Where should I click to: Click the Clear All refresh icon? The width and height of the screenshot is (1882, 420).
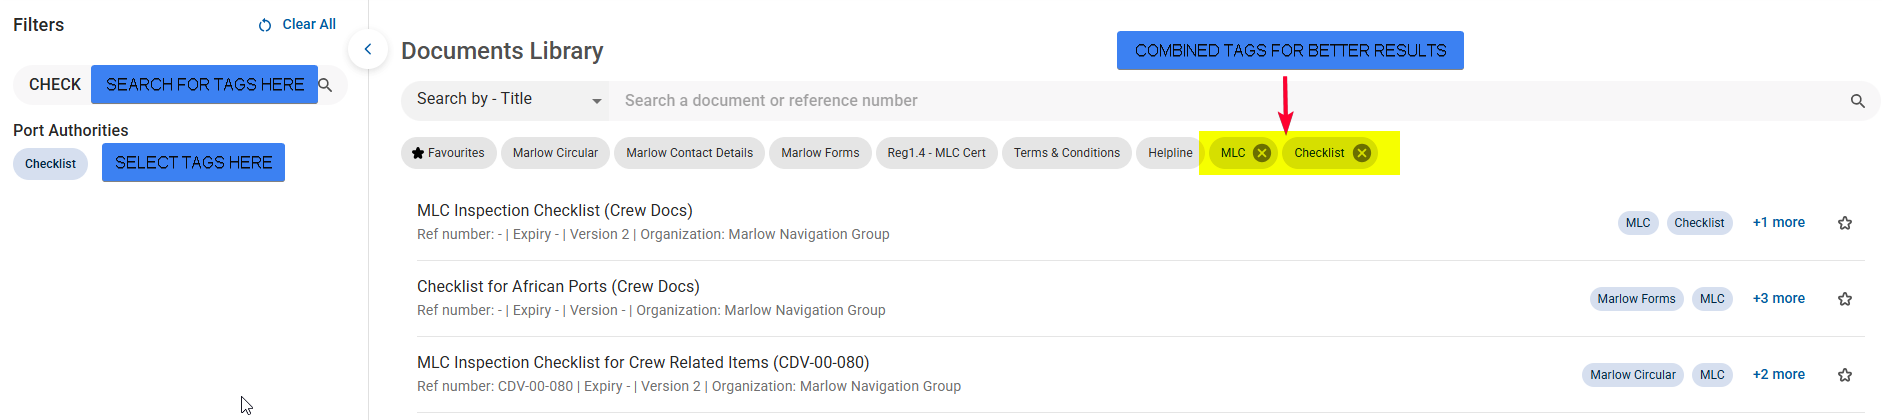pyautogui.click(x=265, y=25)
